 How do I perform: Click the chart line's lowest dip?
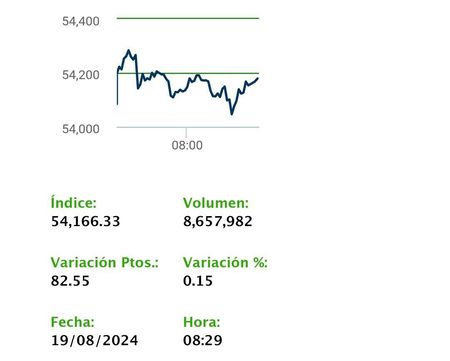(232, 114)
